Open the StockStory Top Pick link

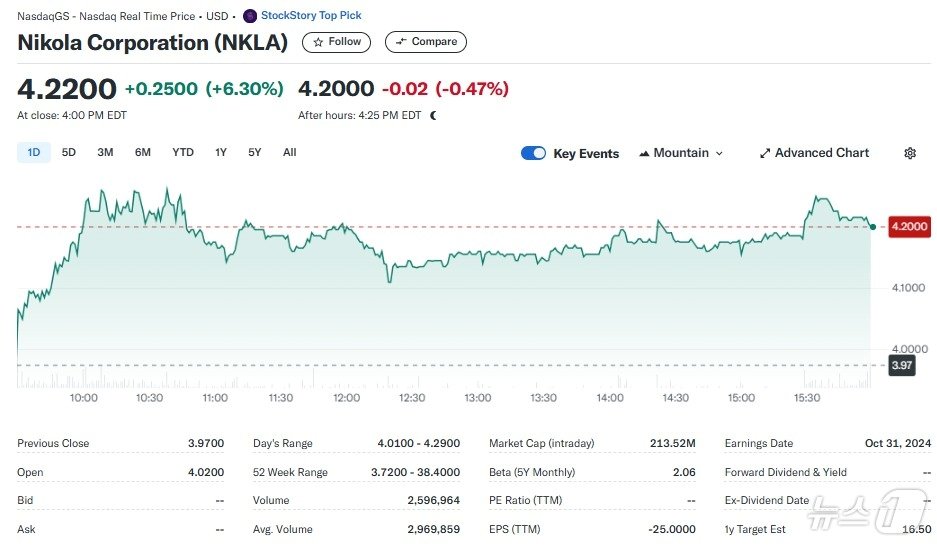(x=311, y=16)
